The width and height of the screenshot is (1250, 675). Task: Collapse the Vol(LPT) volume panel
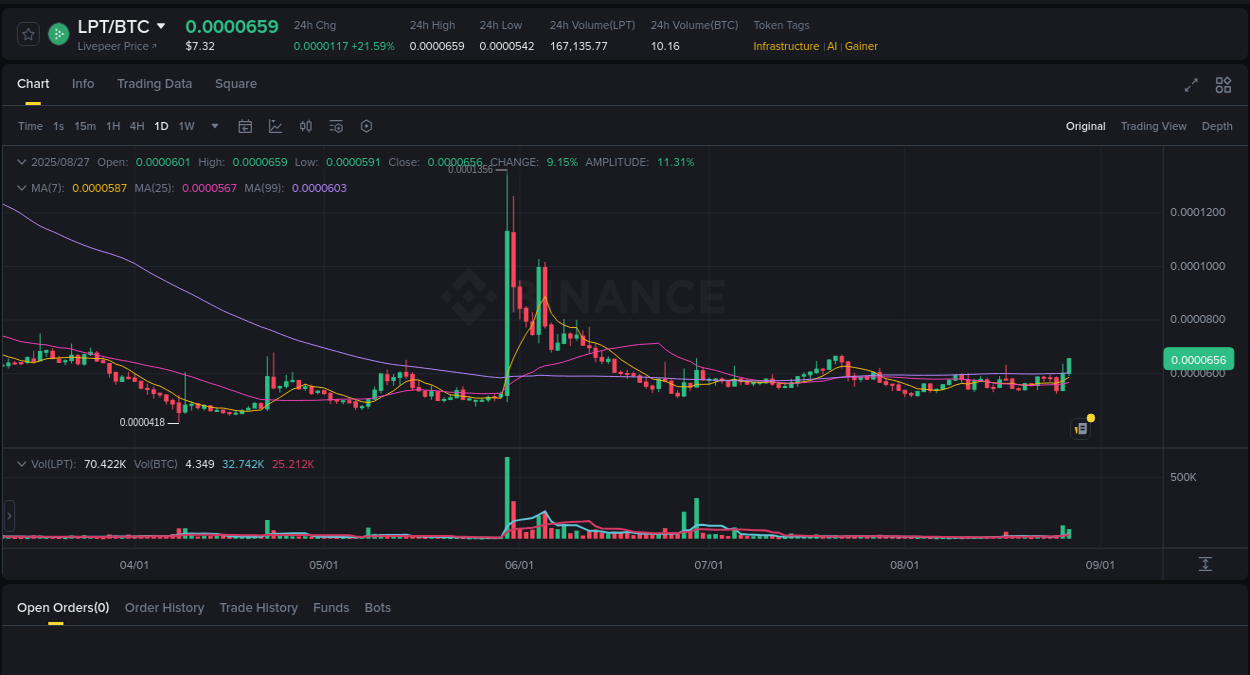click(22, 463)
